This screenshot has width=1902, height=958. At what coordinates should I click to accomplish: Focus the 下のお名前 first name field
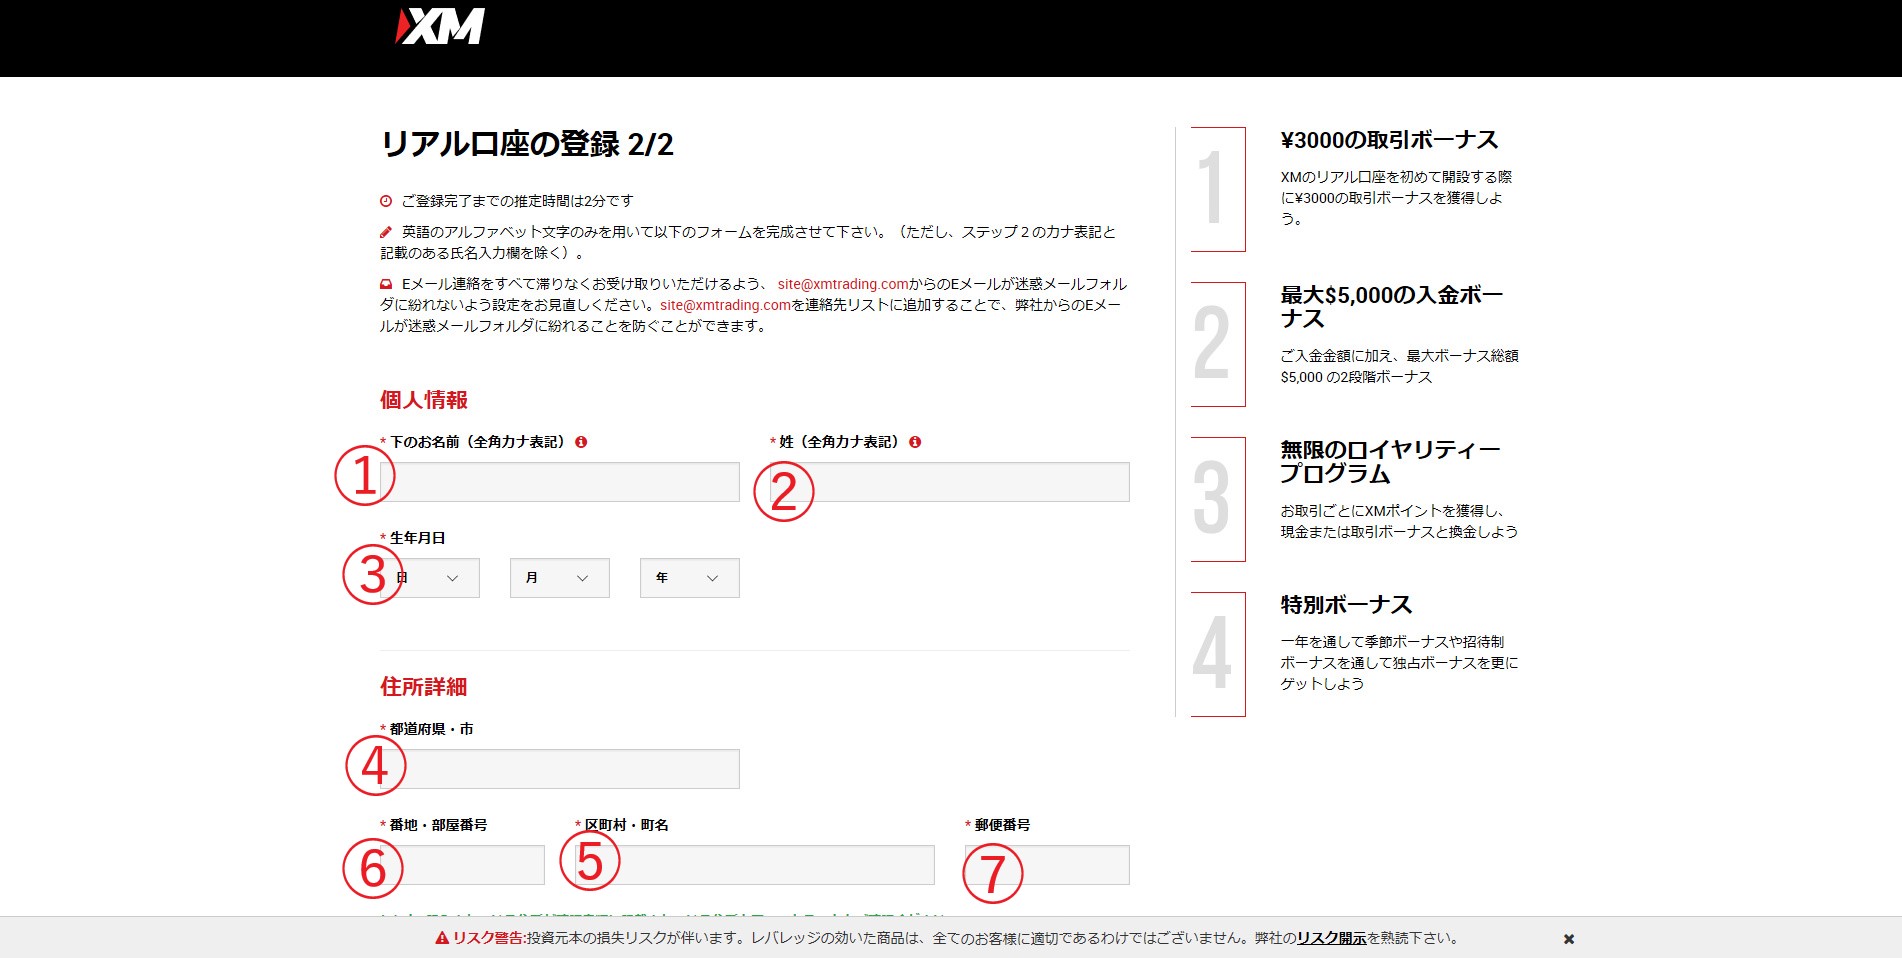tap(560, 482)
